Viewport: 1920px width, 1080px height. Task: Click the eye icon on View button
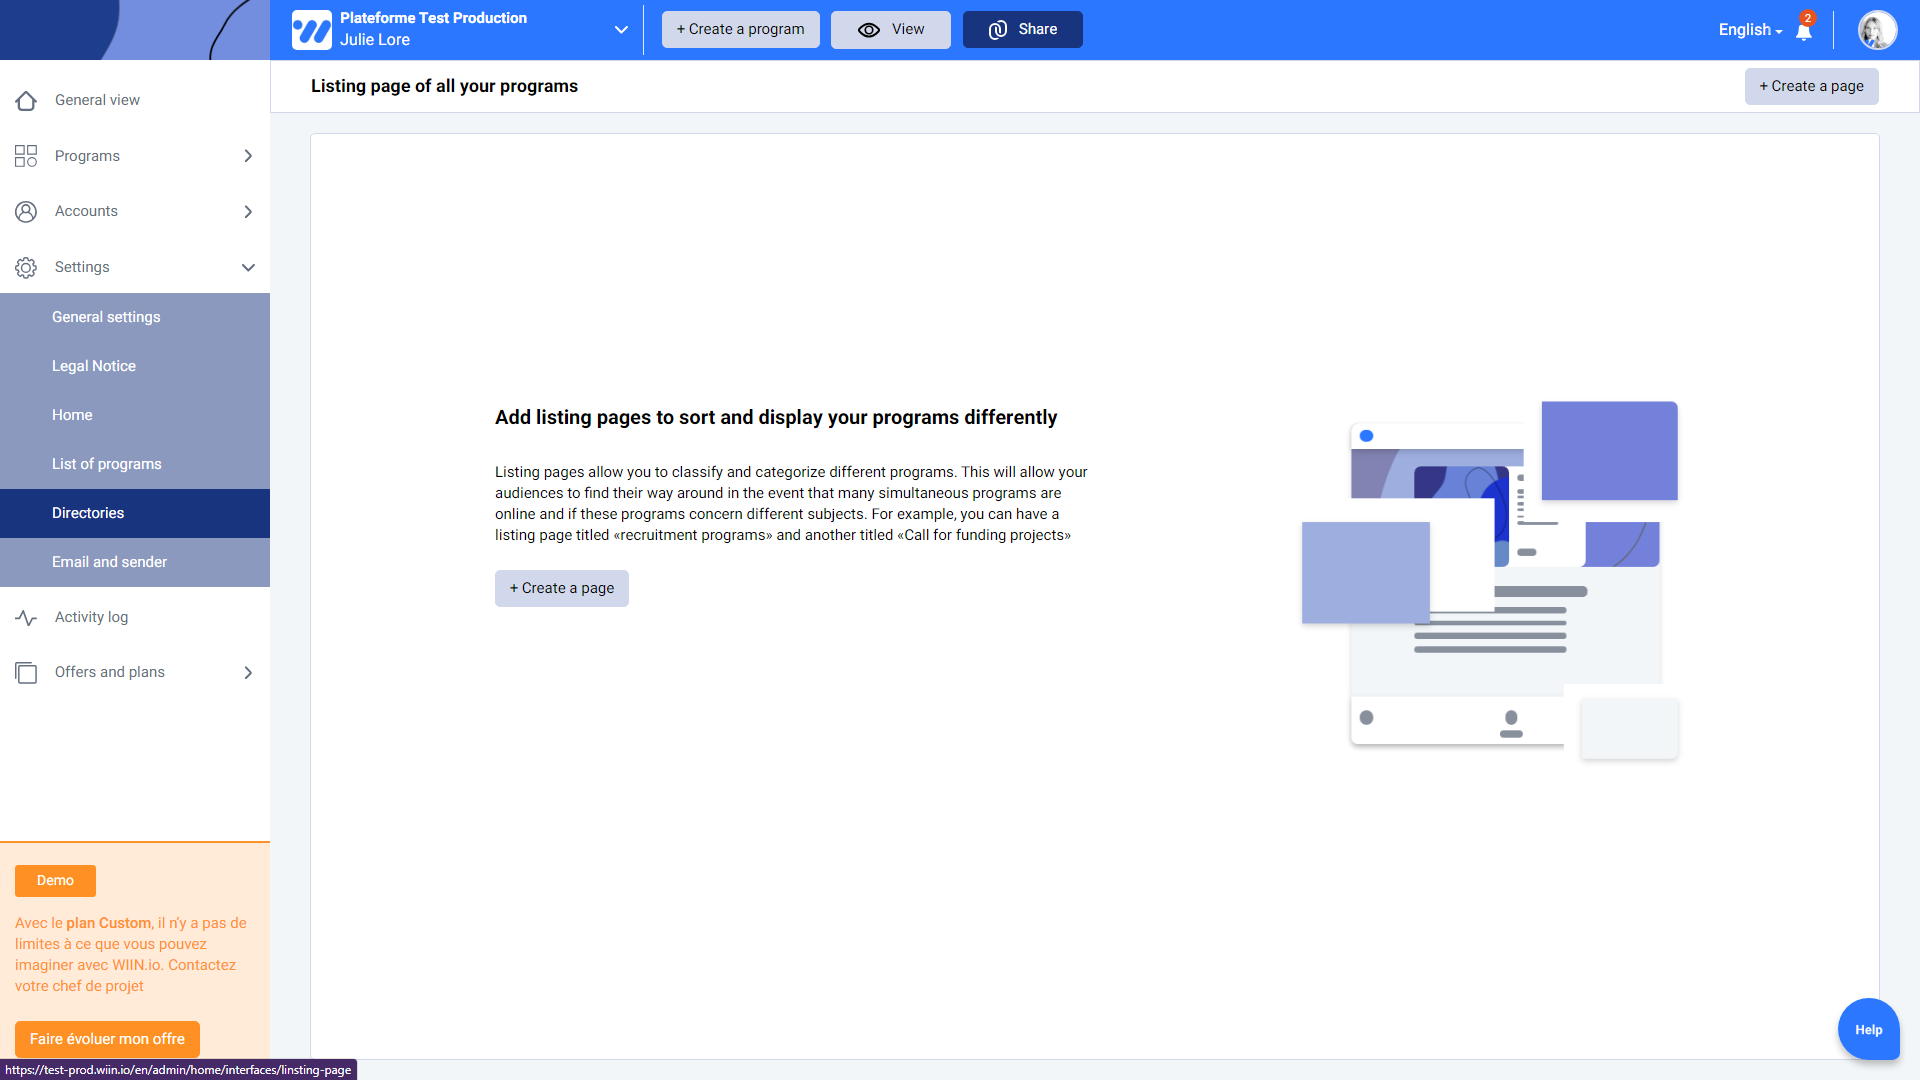coord(869,30)
